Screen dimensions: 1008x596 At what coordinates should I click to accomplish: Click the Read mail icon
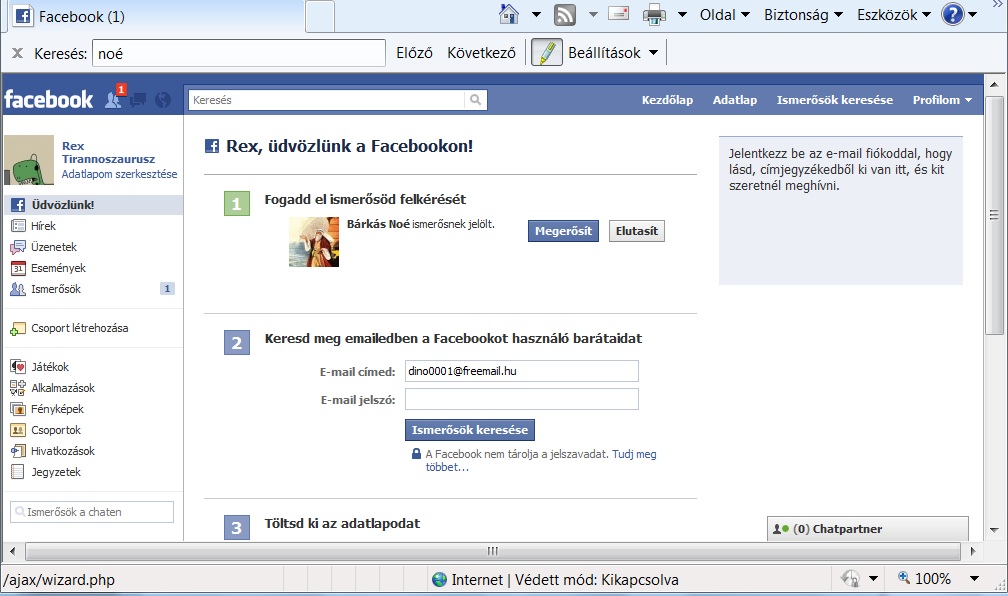click(618, 14)
